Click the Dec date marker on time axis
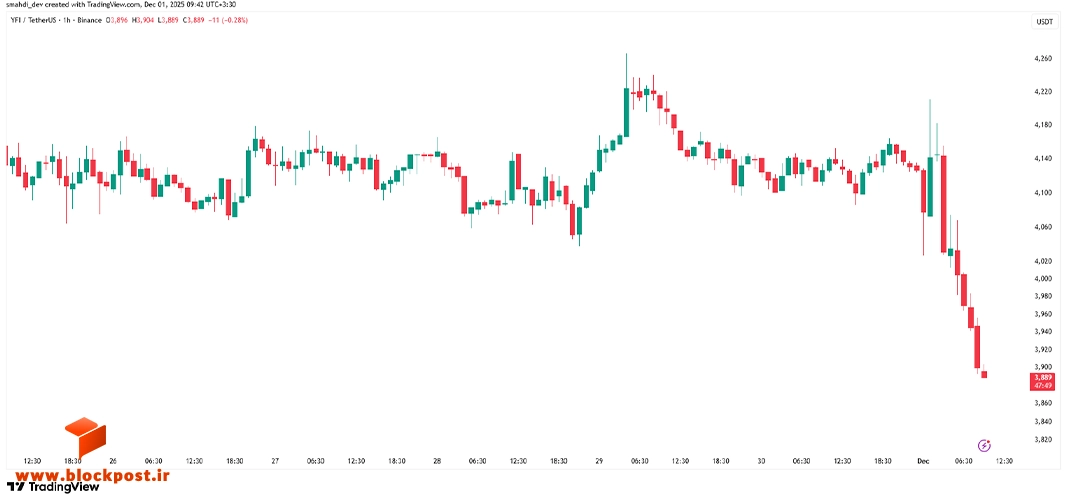The height and width of the screenshot is (500, 1066). pos(923,461)
